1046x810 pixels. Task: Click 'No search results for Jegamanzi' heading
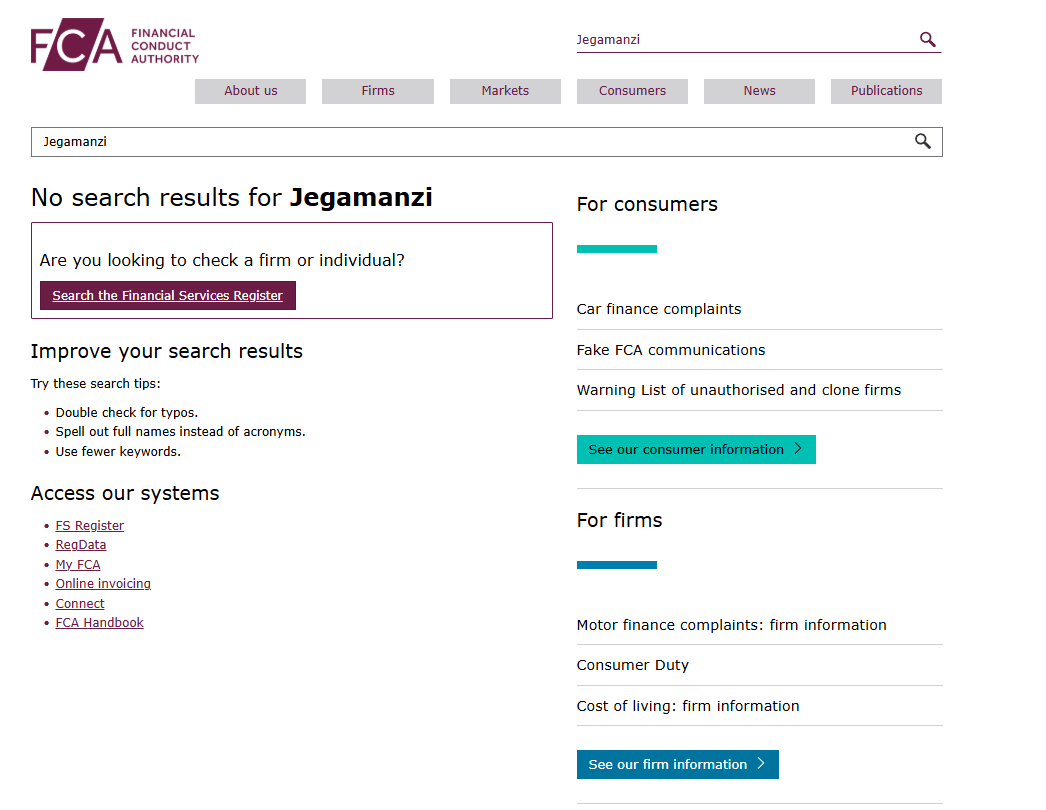[231, 197]
